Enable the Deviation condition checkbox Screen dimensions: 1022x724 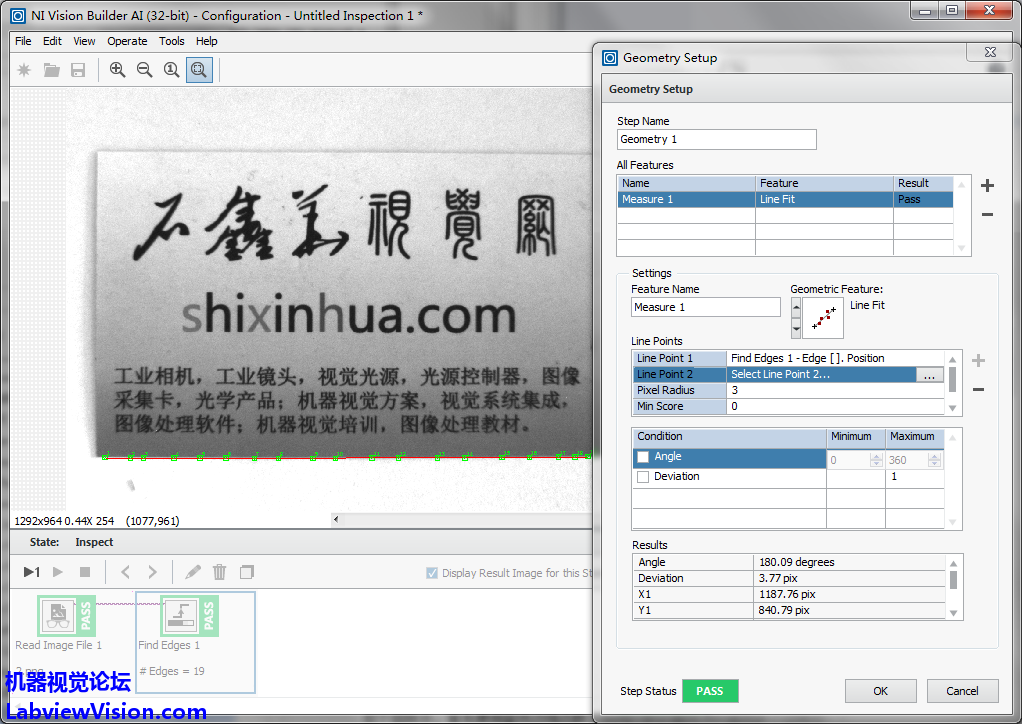pyautogui.click(x=643, y=477)
